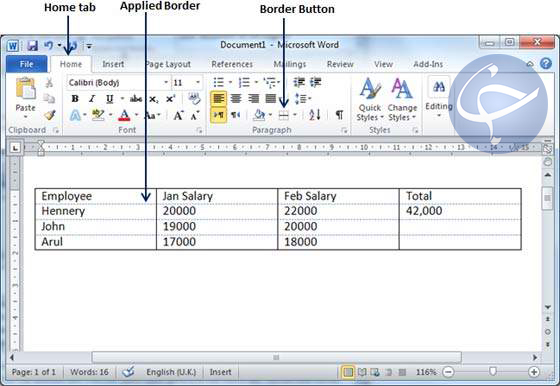Click the Grow Font icon
The image size is (560, 386).
[x=178, y=115]
